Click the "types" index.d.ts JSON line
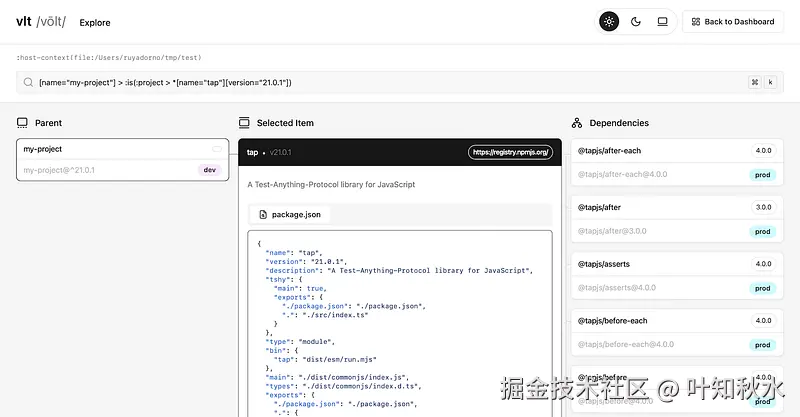800x417 pixels. pos(343,386)
